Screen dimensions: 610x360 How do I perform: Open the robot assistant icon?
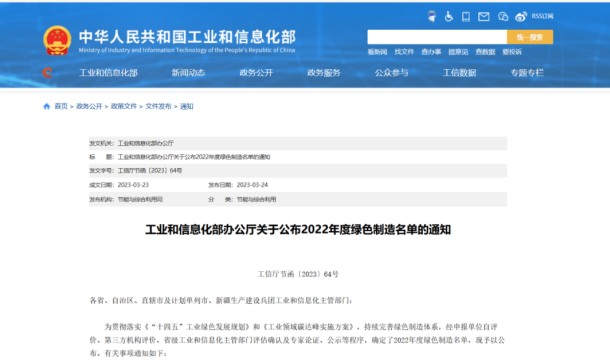432,16
